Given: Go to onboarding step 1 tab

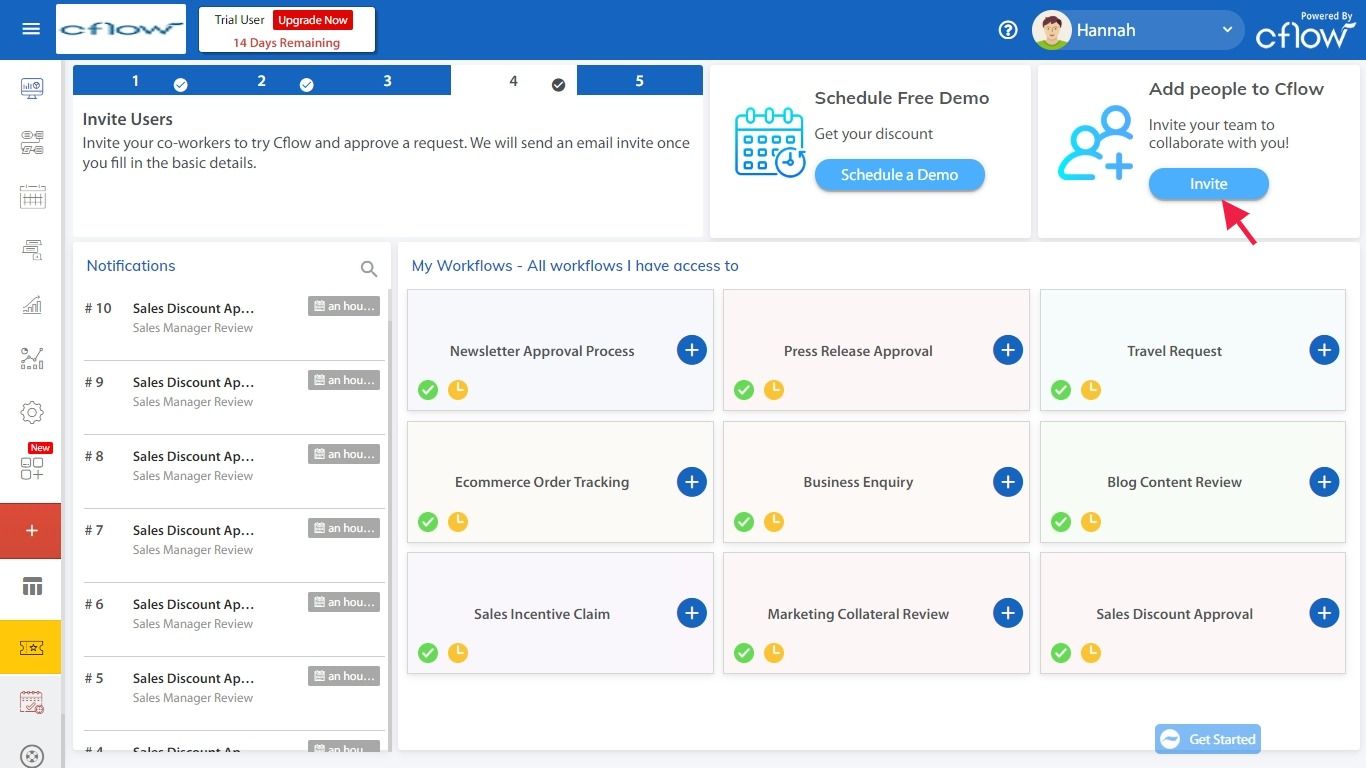Looking at the screenshot, I should [x=136, y=81].
